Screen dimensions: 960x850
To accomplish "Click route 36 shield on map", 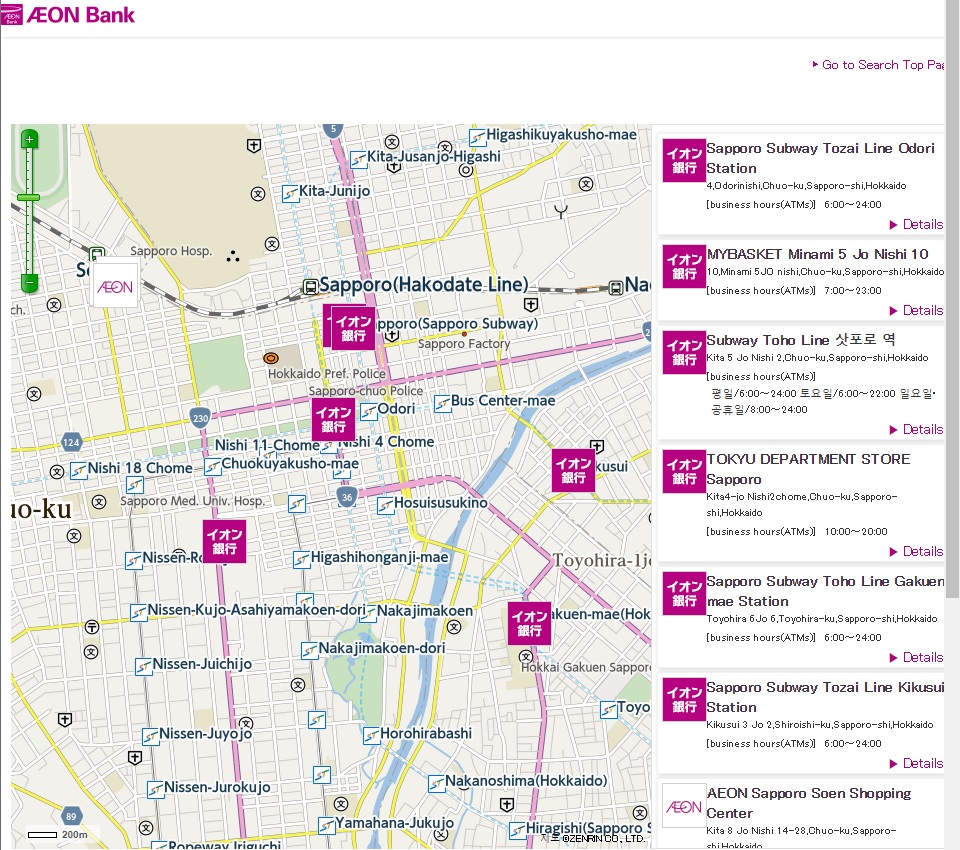I will point(347,497).
